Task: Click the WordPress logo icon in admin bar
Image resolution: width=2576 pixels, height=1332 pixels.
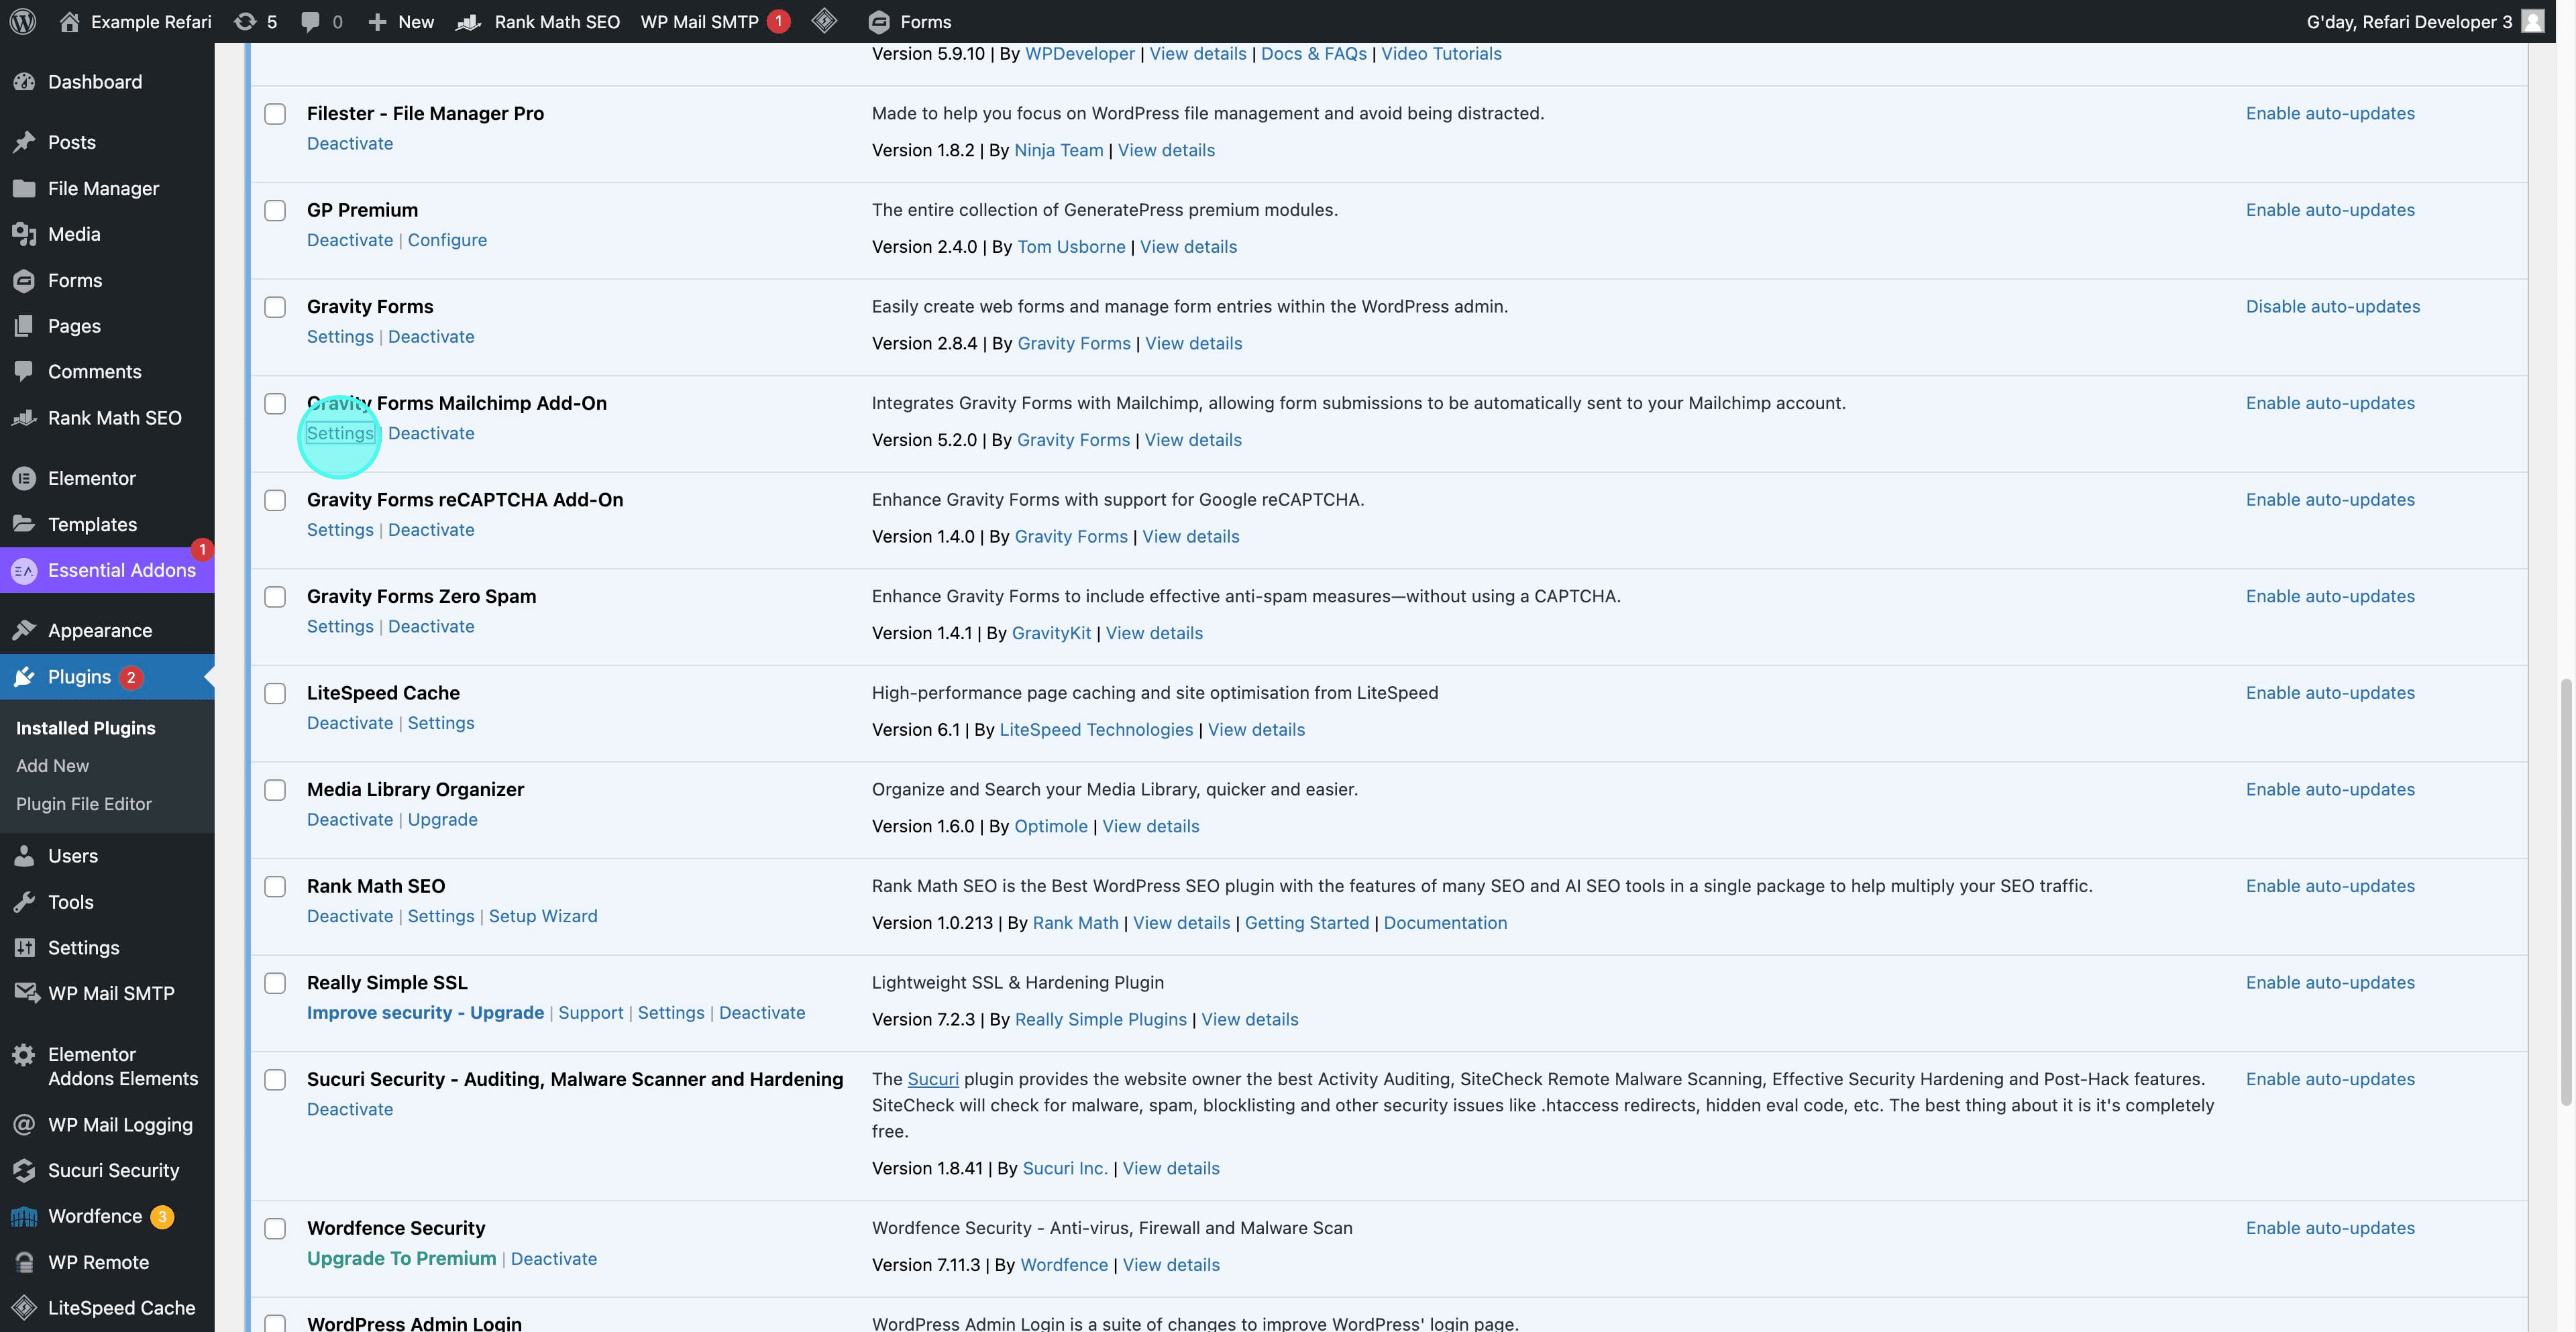Action: point(23,21)
